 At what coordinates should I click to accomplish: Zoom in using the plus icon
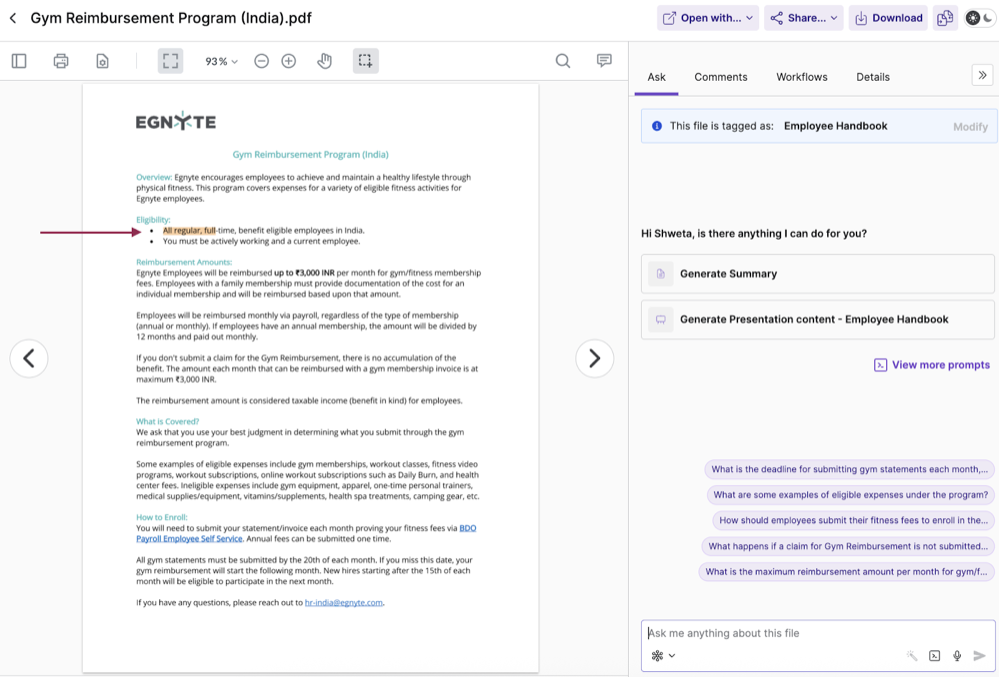(288, 61)
